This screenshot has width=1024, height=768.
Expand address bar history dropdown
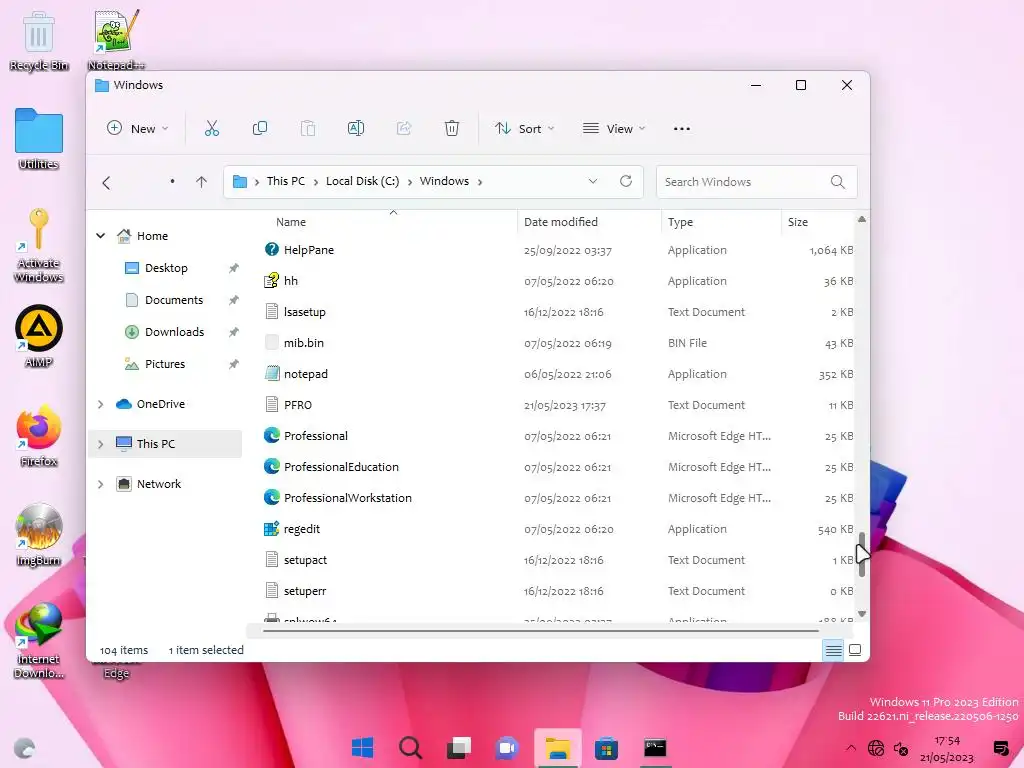[x=592, y=181]
